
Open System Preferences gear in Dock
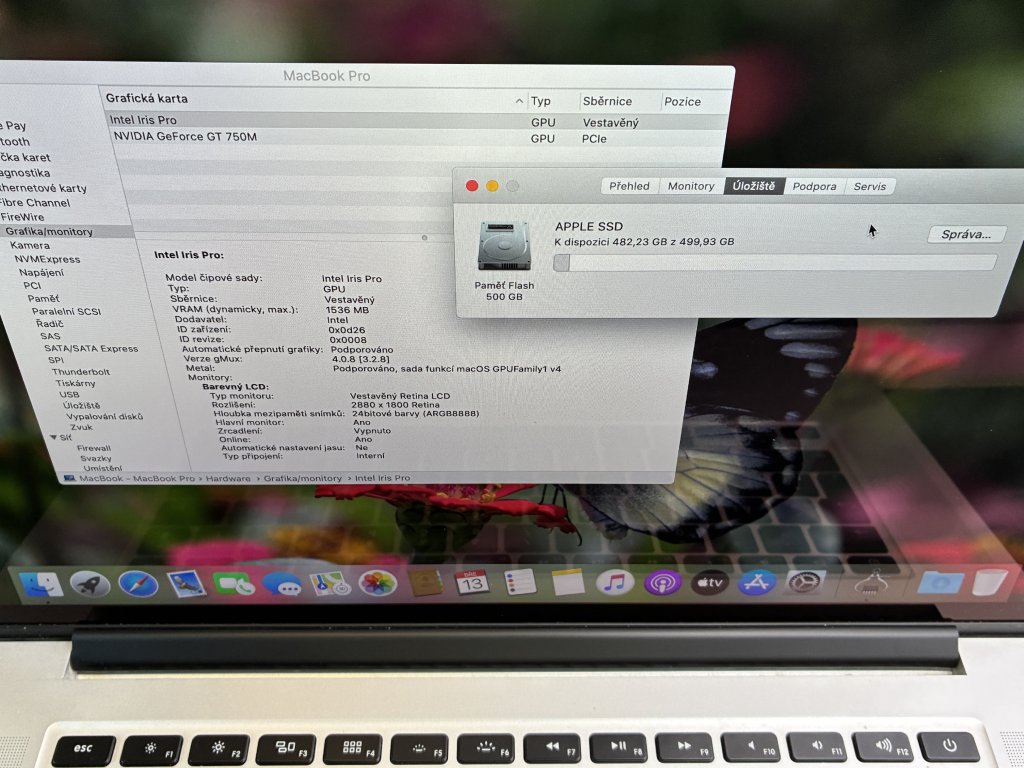[805, 582]
